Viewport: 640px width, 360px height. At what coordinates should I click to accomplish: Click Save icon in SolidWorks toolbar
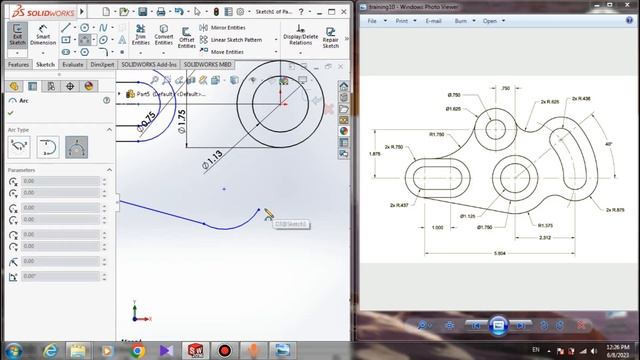[x=142, y=11]
